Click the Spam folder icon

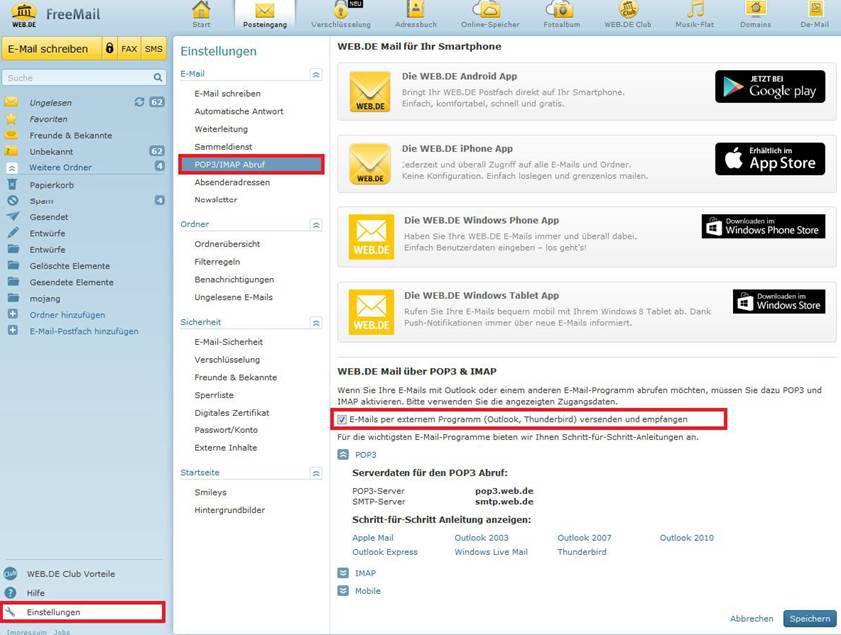(12, 201)
